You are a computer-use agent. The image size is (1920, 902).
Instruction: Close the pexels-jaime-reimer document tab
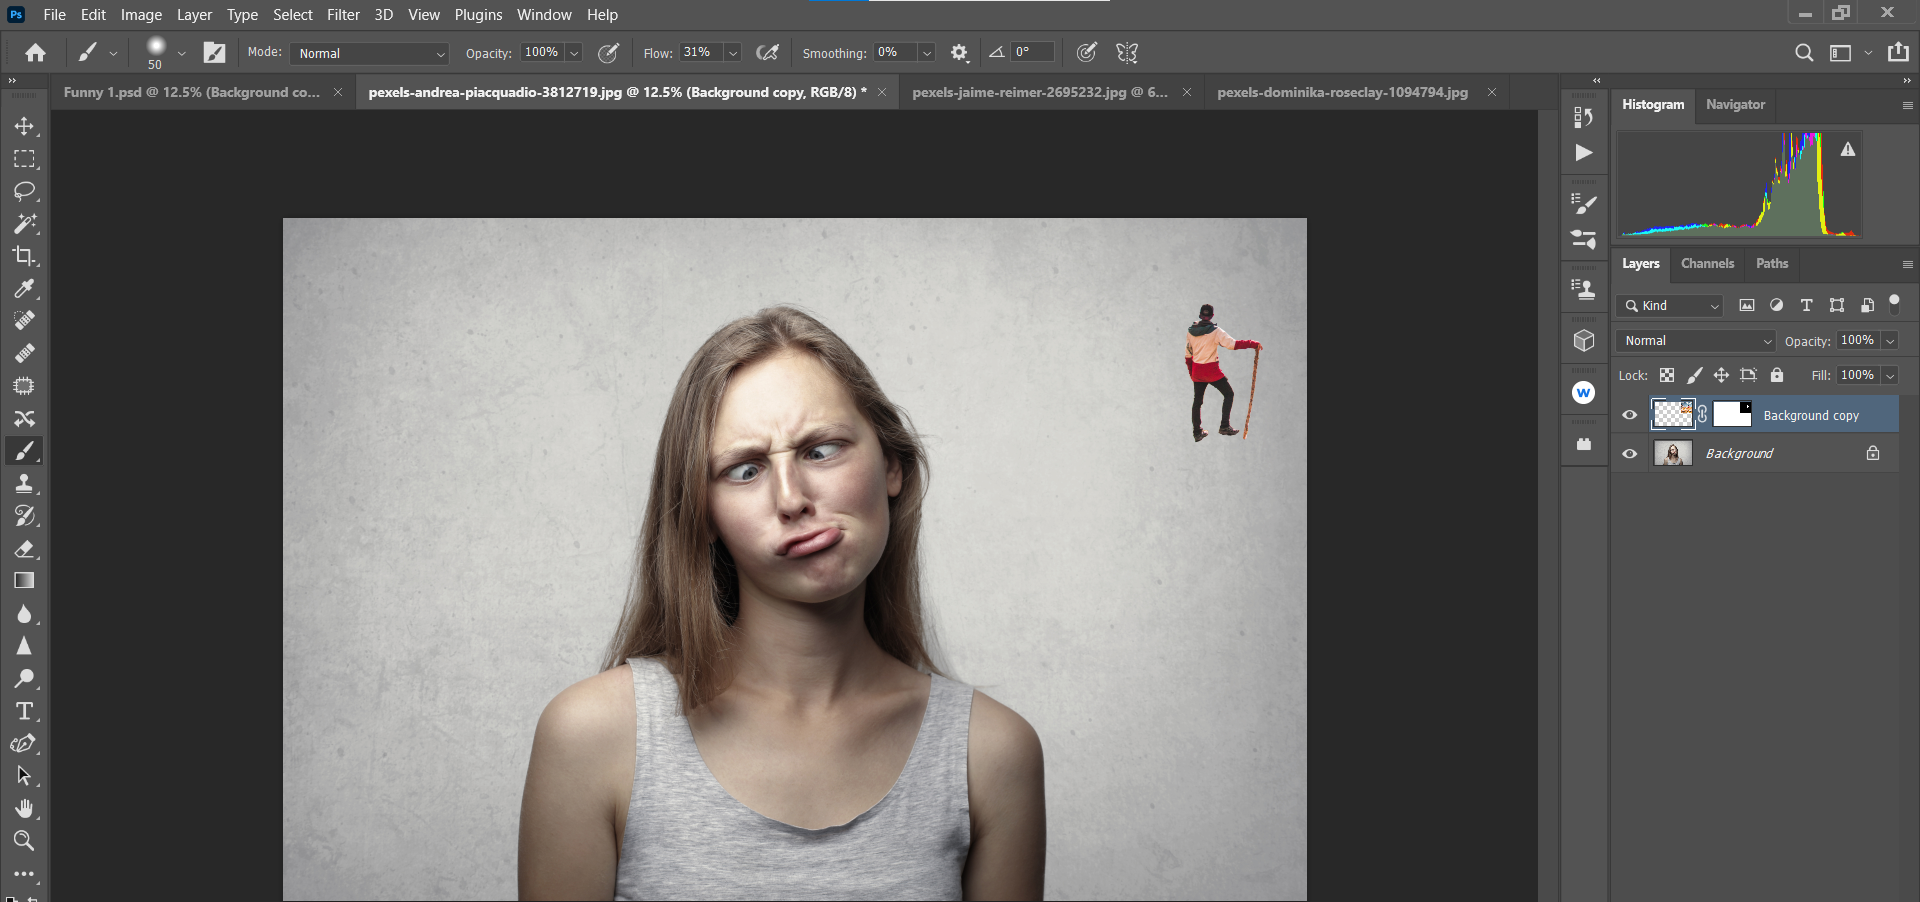pos(1187,92)
